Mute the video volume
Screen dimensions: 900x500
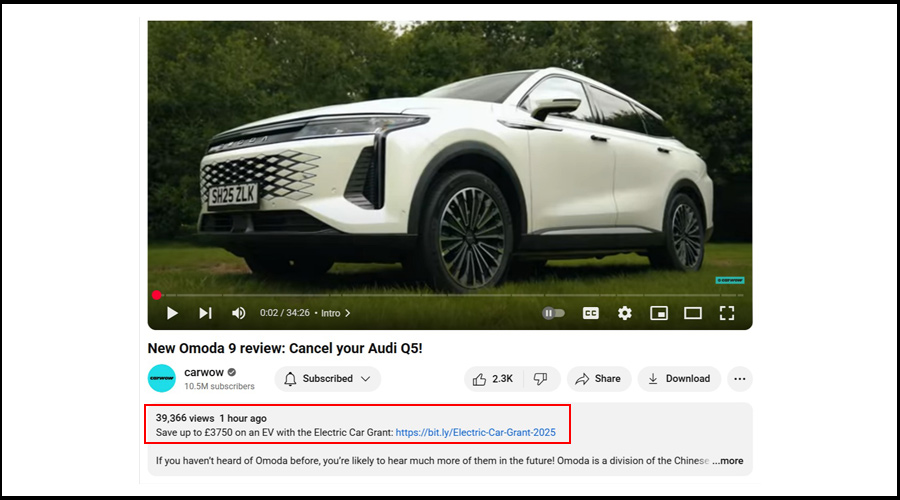[238, 313]
